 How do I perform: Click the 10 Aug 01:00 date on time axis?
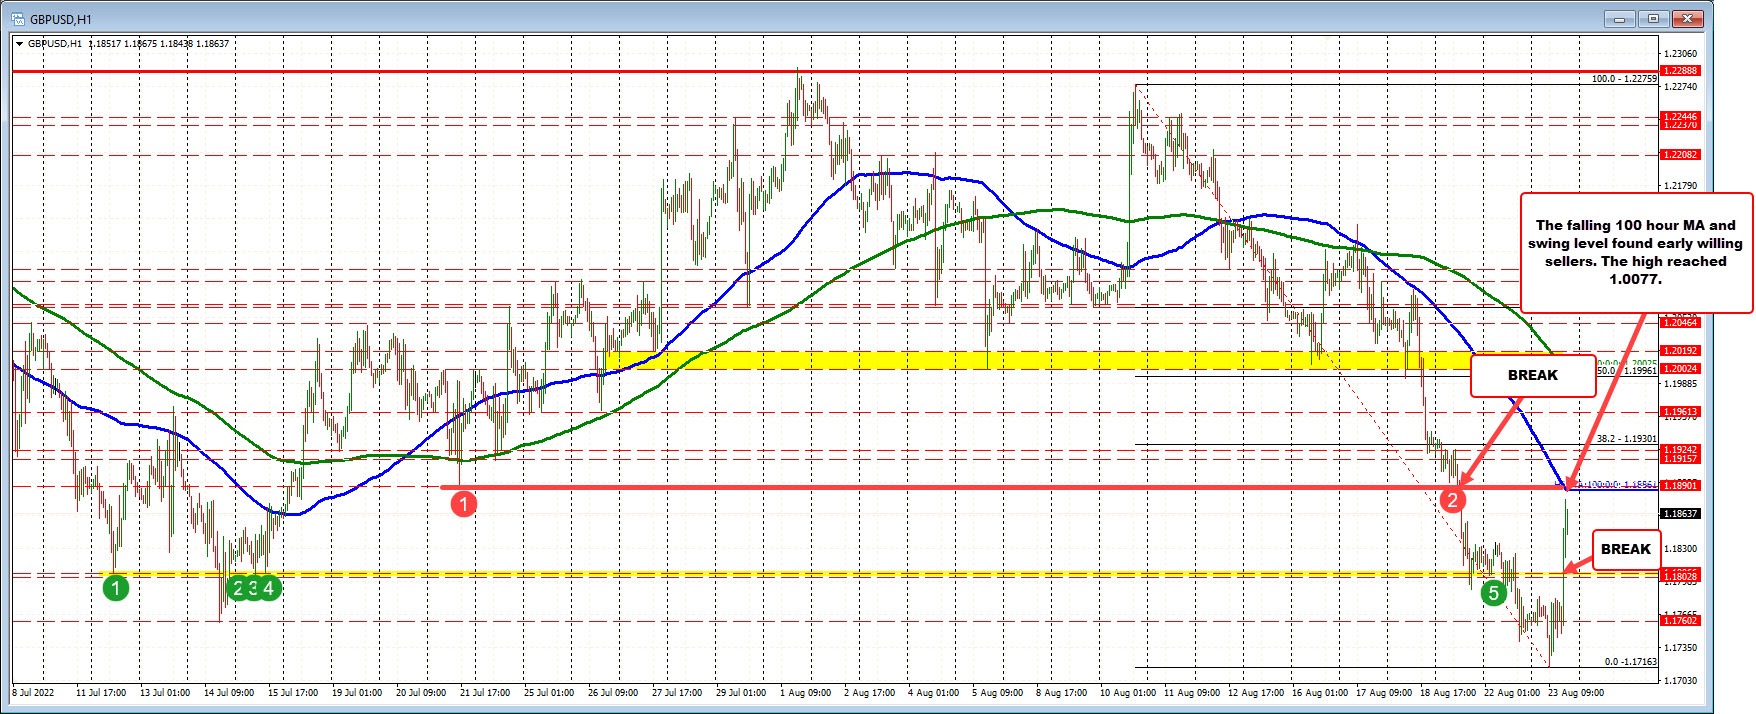1127,692
